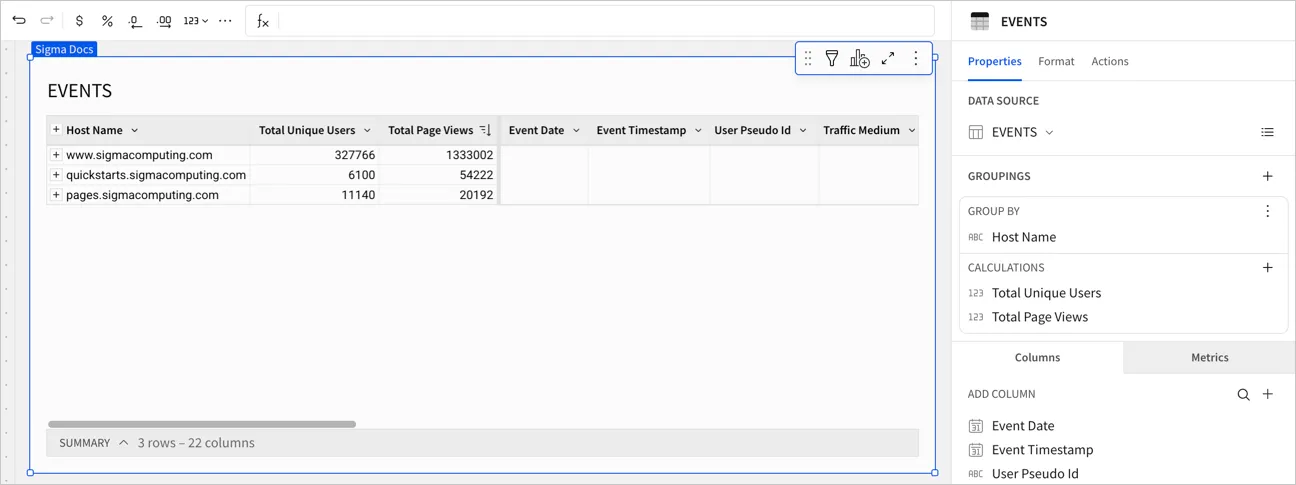Select Host Name grouping key
The image size is (1296, 485).
point(1024,237)
